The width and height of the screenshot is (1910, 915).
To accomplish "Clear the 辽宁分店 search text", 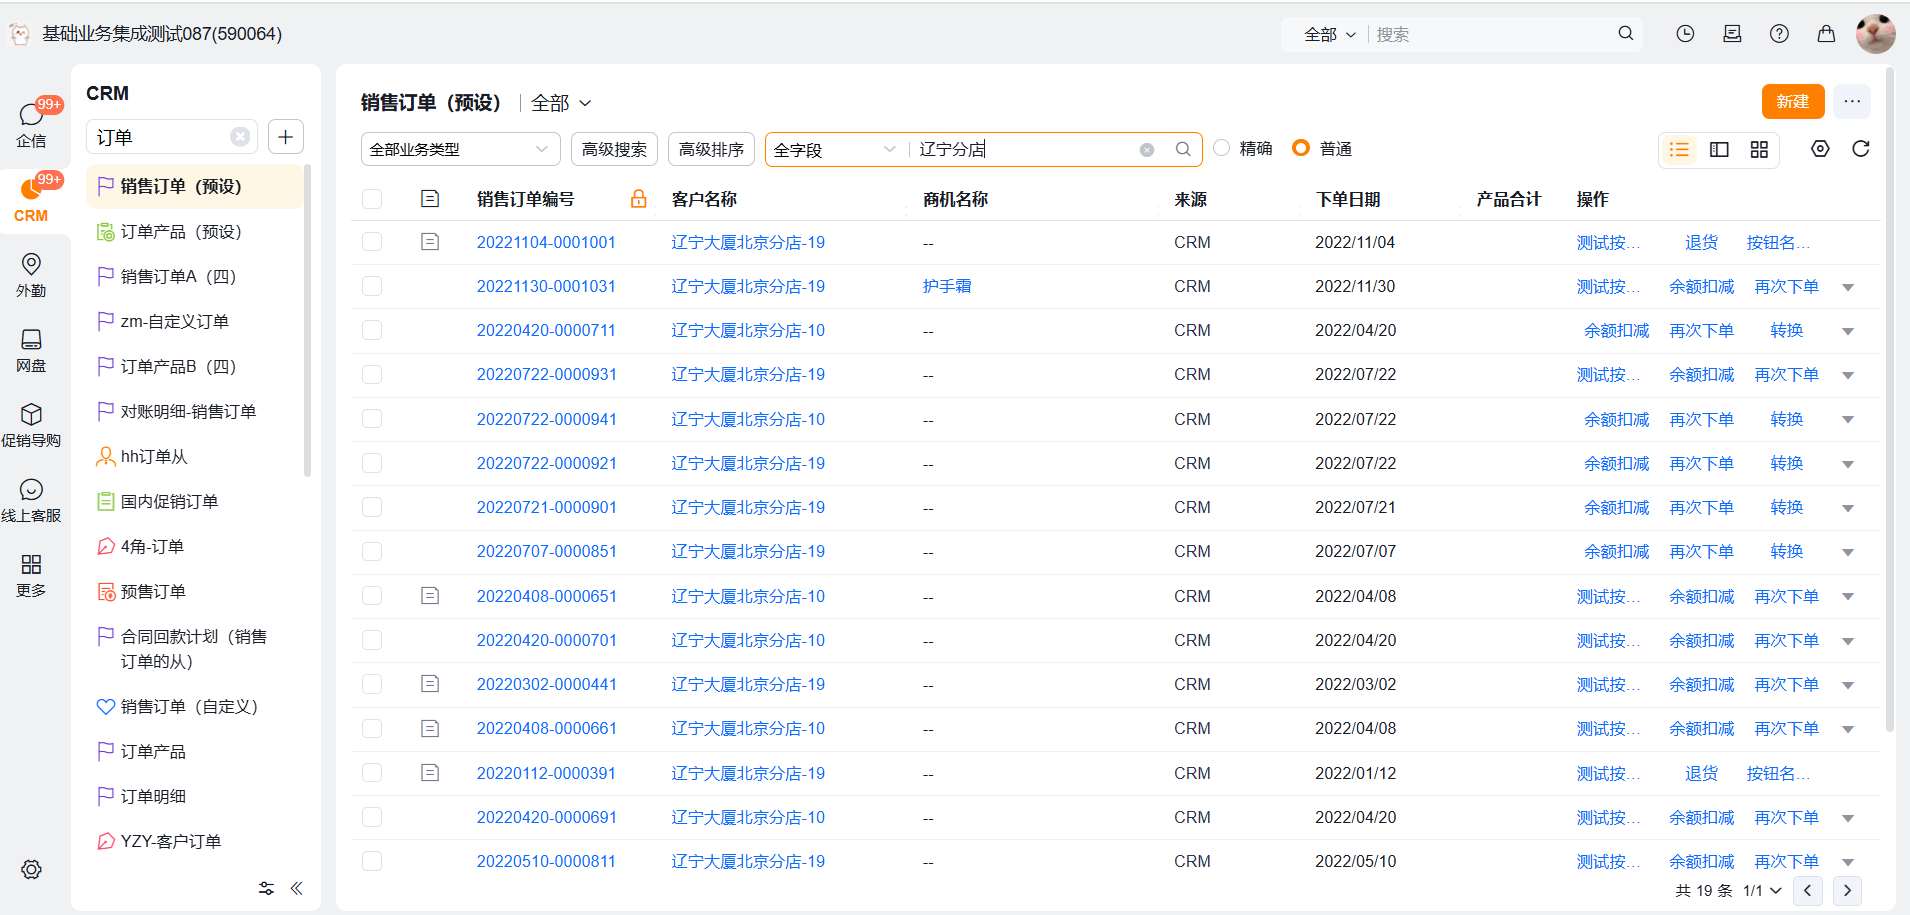I will 1147,150.
